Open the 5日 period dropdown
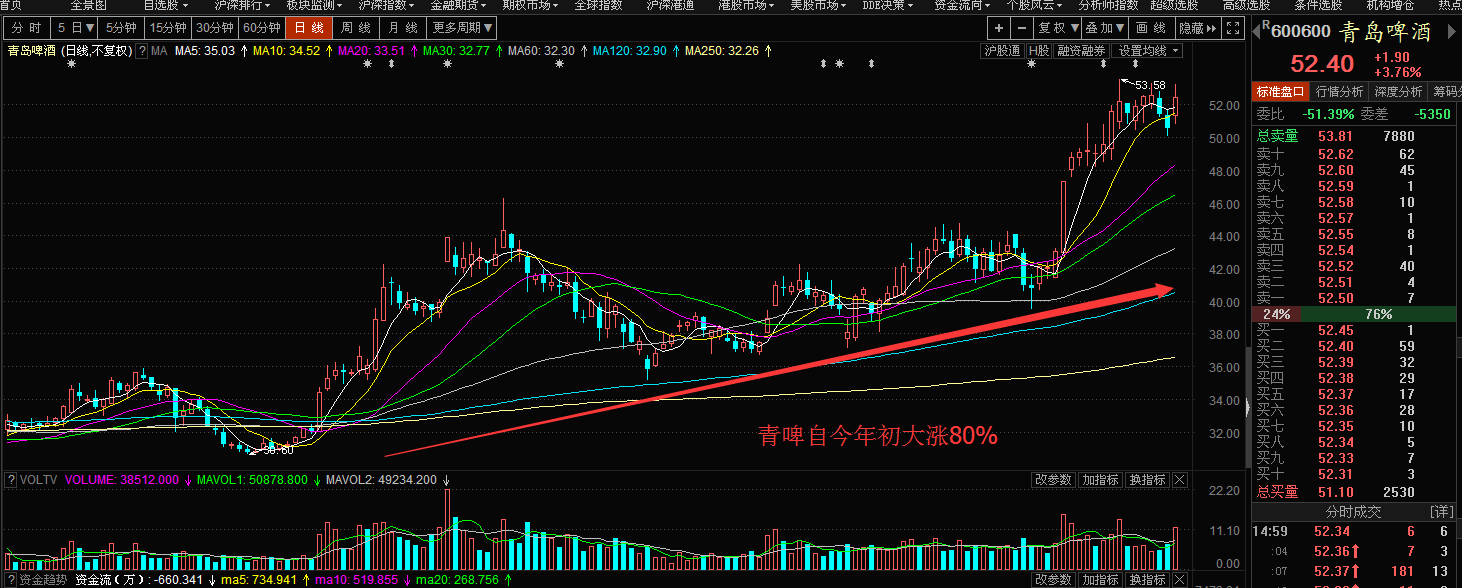1462x588 pixels. (x=75, y=28)
